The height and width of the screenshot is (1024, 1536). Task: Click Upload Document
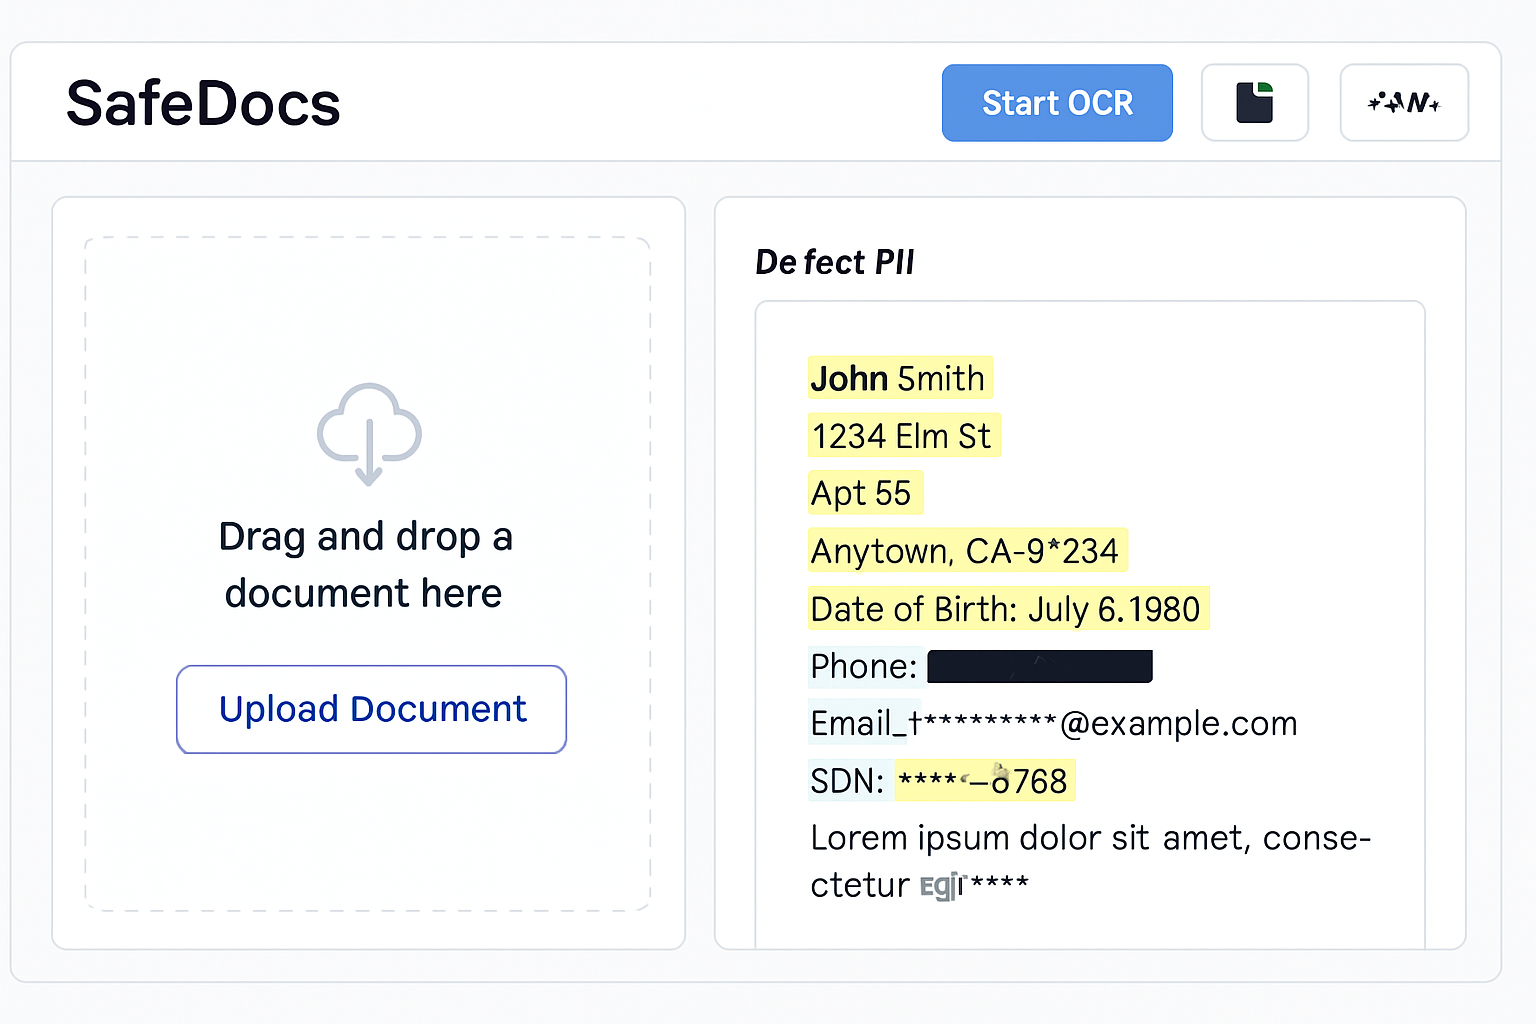point(371,709)
